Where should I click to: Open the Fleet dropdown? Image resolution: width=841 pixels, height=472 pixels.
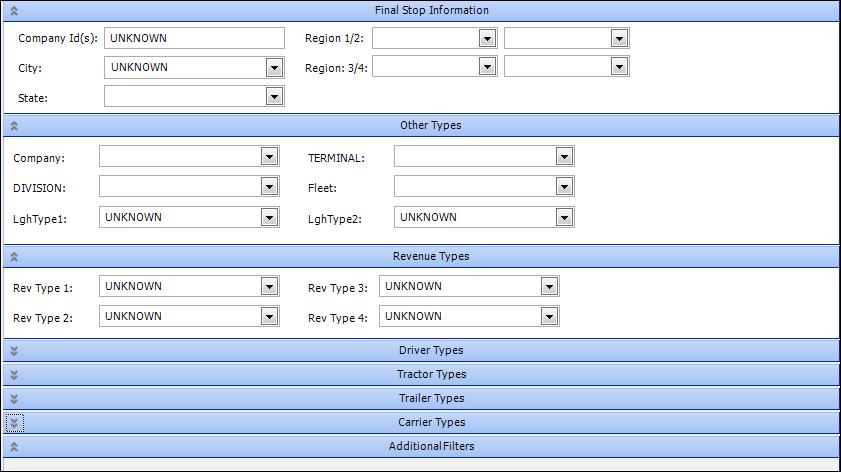point(564,187)
